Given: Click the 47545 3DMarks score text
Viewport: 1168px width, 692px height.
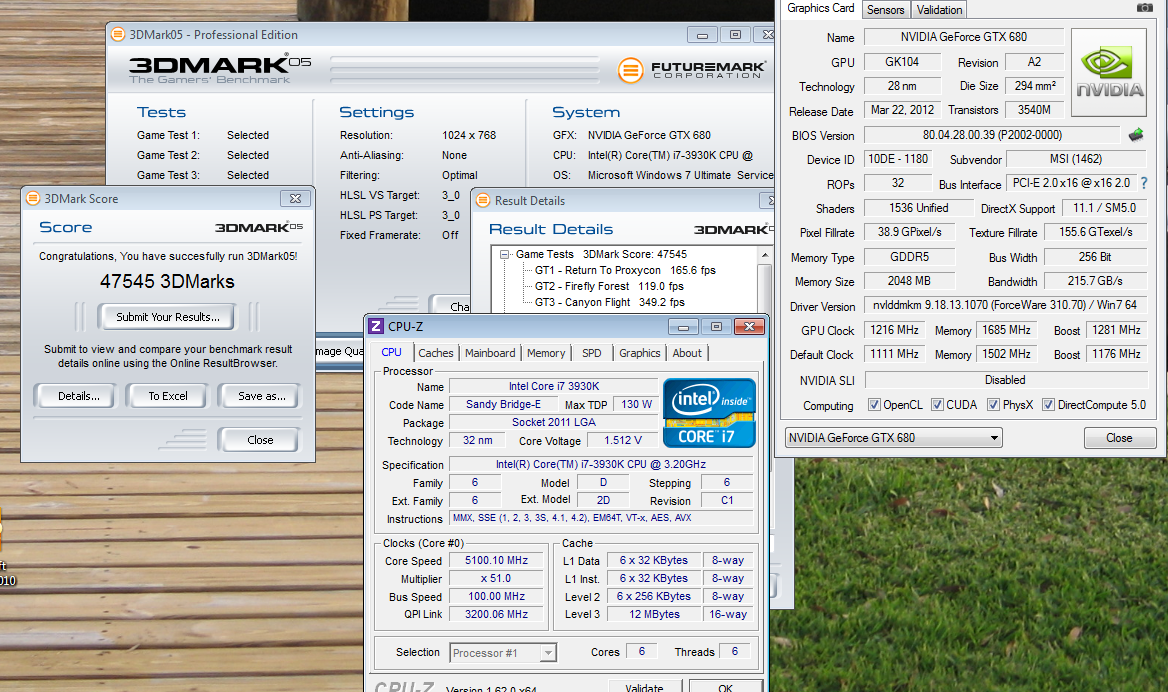Looking at the screenshot, I should pos(168,282).
